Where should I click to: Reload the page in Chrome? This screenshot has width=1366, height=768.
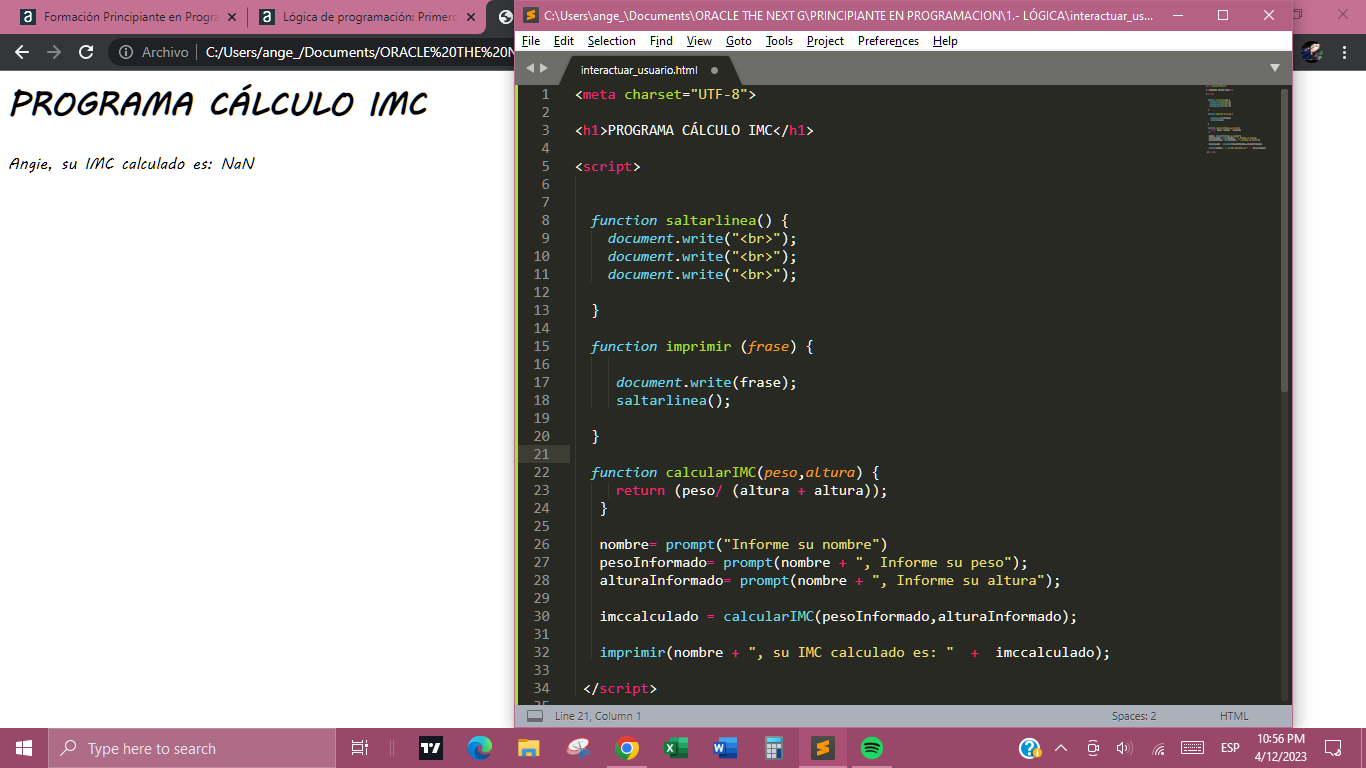tap(86, 52)
